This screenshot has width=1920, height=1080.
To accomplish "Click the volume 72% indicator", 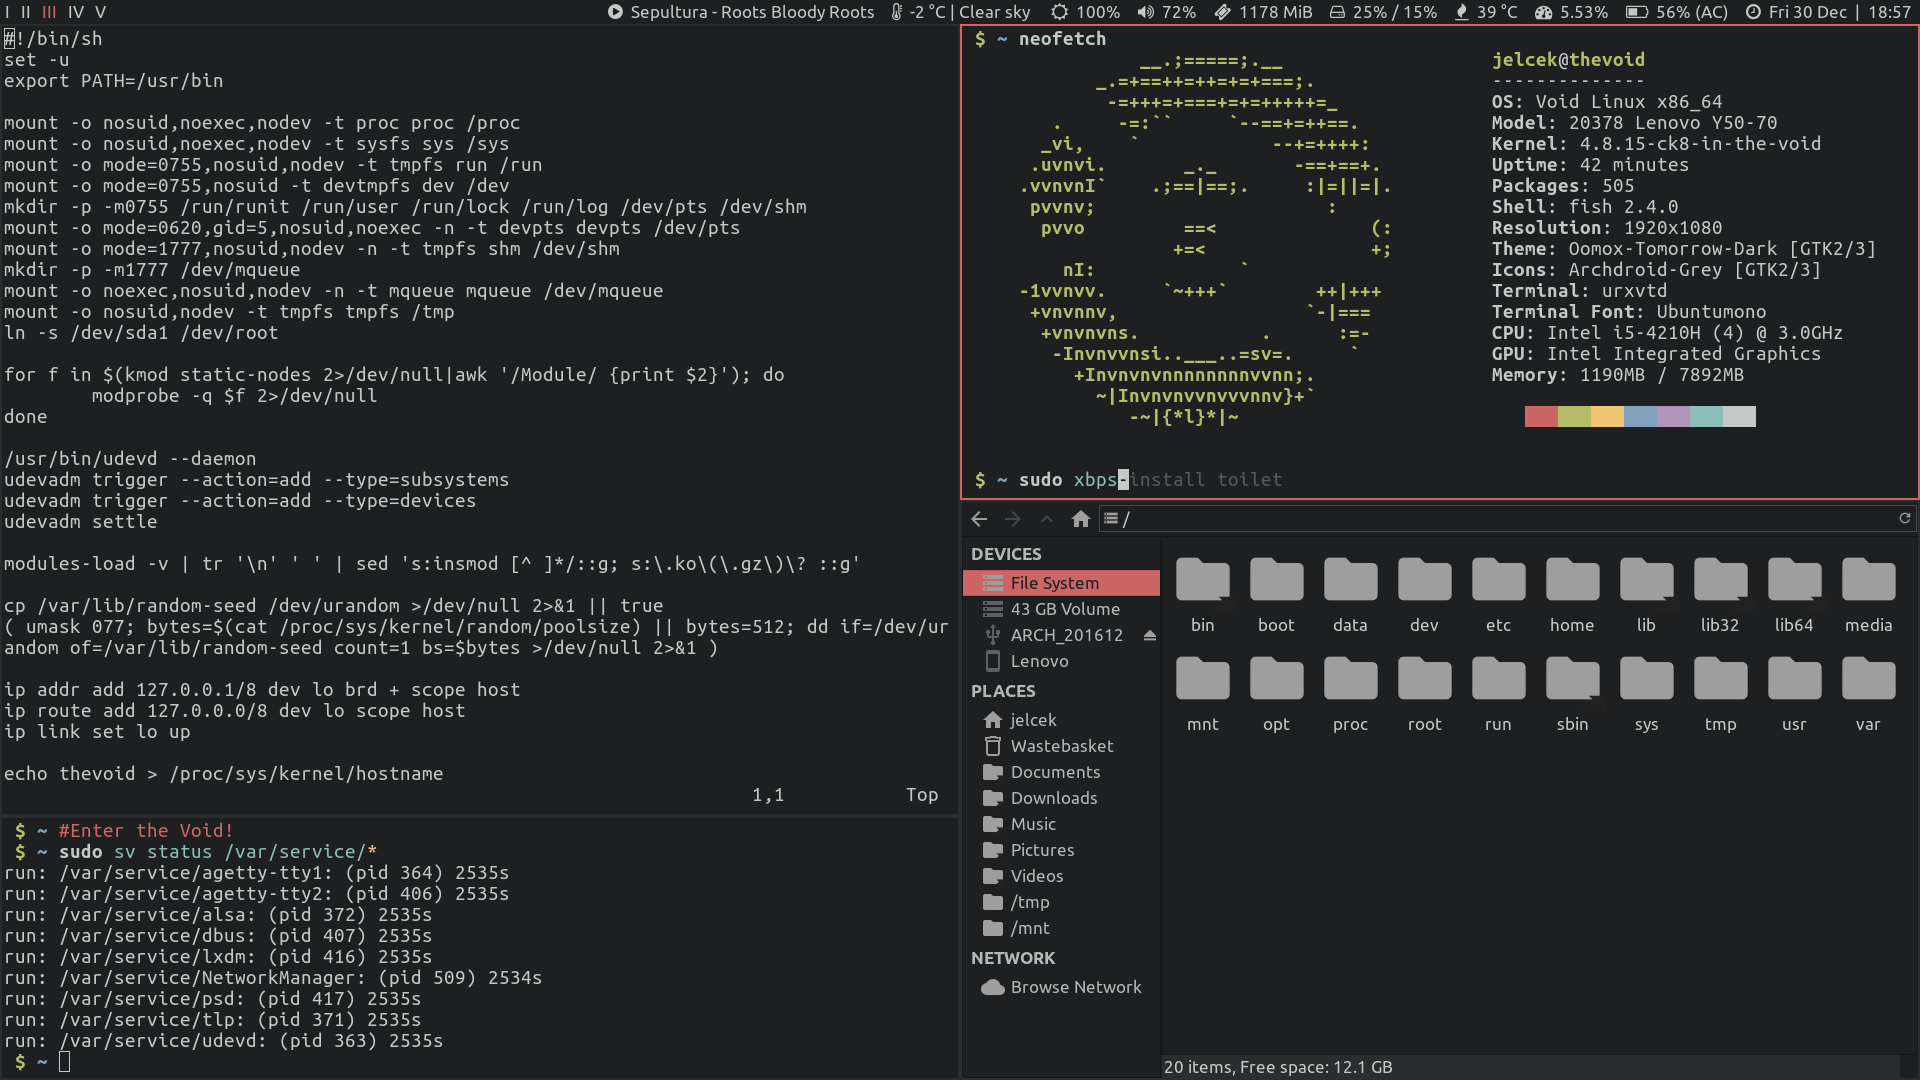I will point(1166,12).
